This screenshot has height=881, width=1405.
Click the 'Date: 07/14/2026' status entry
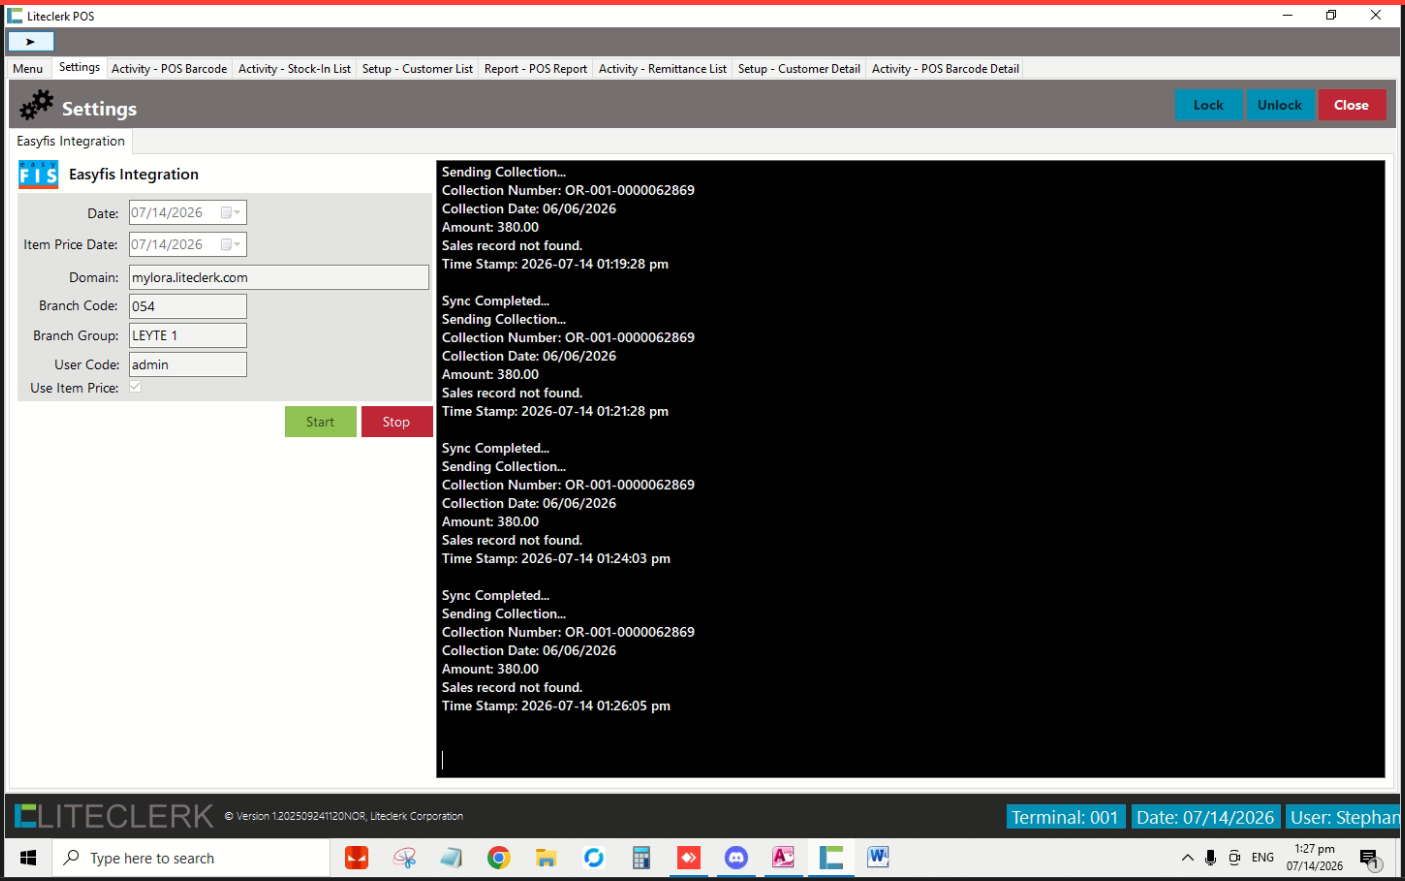1206,817
